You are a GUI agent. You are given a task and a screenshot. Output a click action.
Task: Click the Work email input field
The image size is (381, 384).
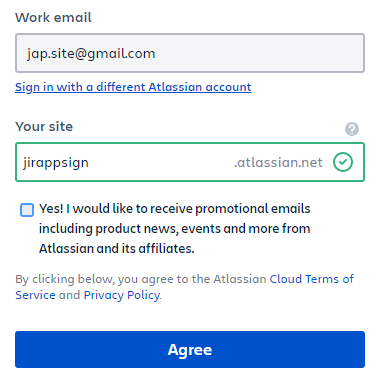pyautogui.click(x=190, y=53)
